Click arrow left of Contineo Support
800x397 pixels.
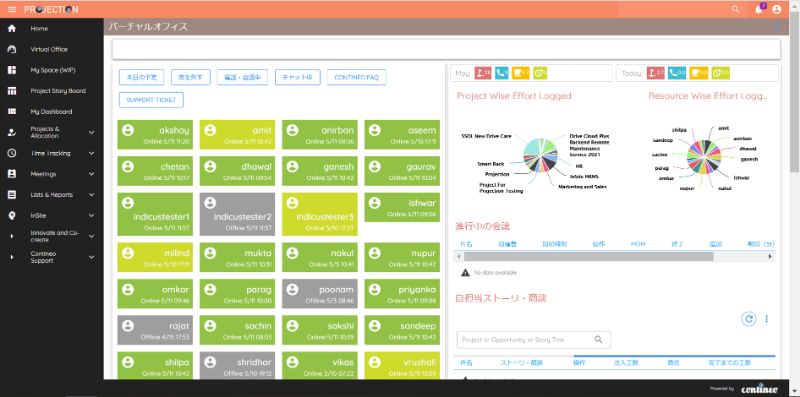(x=12, y=257)
